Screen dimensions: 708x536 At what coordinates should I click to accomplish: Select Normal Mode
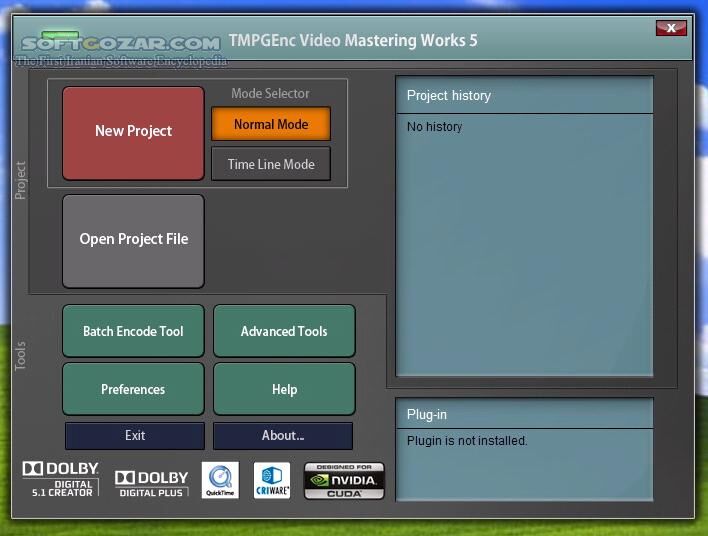271,124
